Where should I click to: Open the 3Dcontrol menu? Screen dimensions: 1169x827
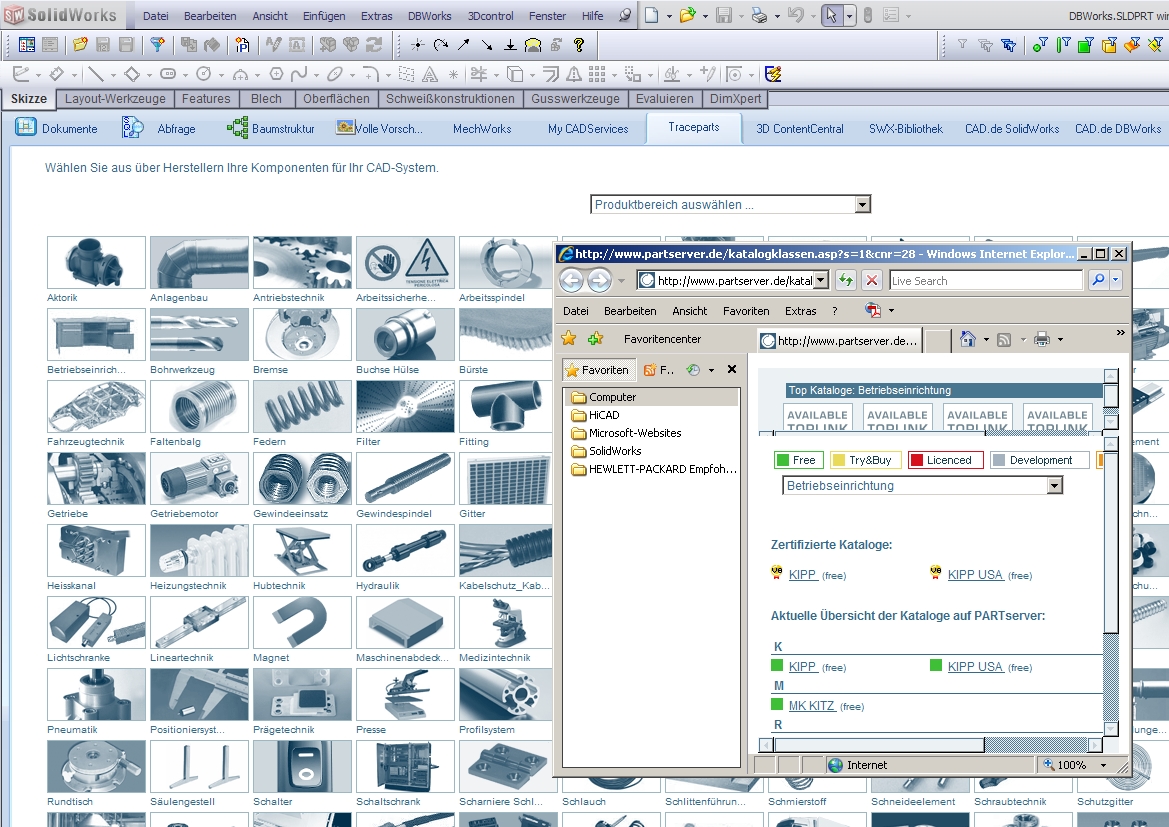point(491,16)
